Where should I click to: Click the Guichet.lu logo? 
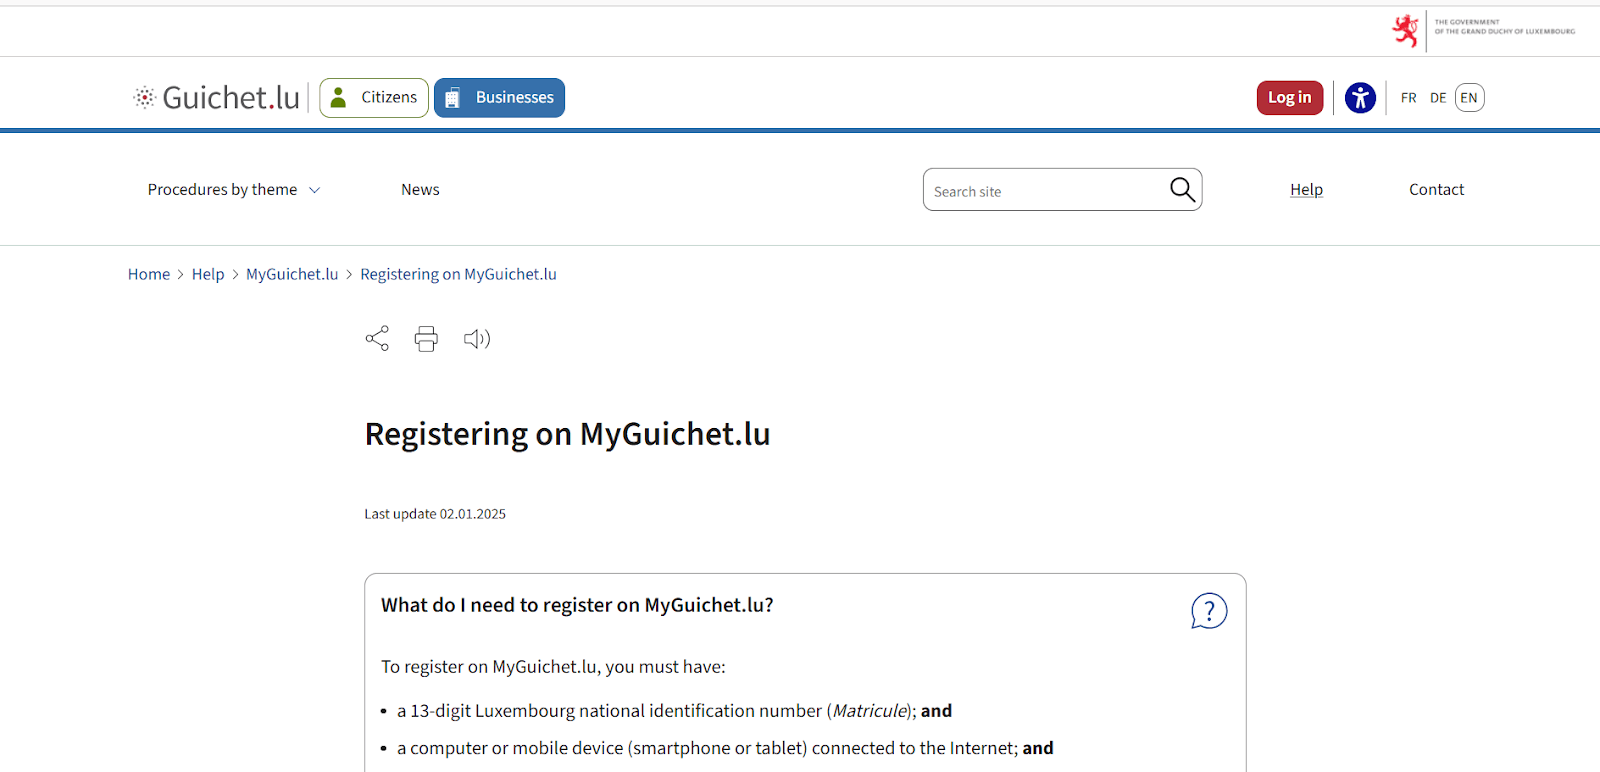tap(217, 97)
